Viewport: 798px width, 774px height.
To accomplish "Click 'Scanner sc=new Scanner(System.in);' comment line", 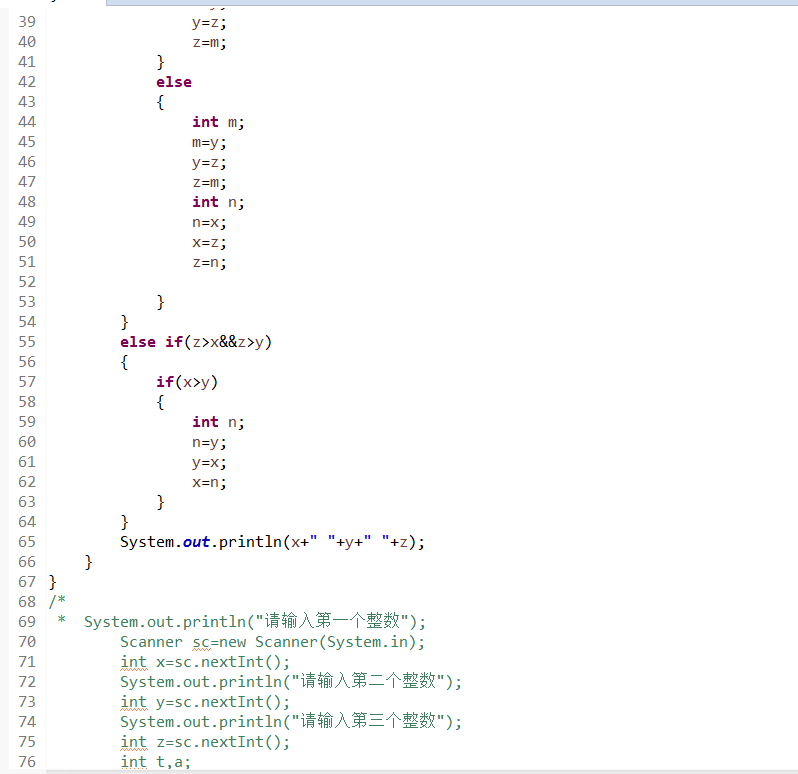I will coord(272,642).
